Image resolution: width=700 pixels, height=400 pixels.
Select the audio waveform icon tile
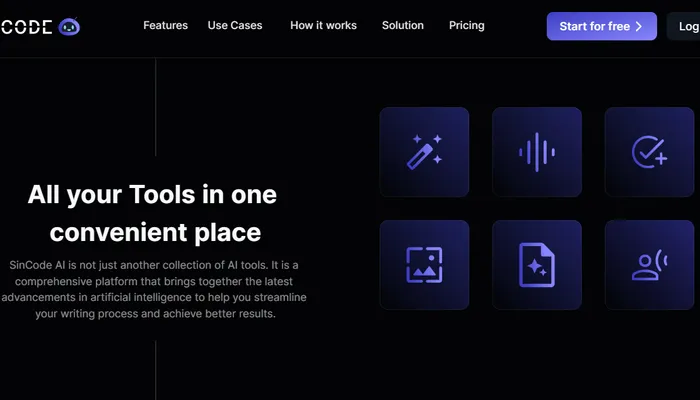pyautogui.click(x=536, y=152)
